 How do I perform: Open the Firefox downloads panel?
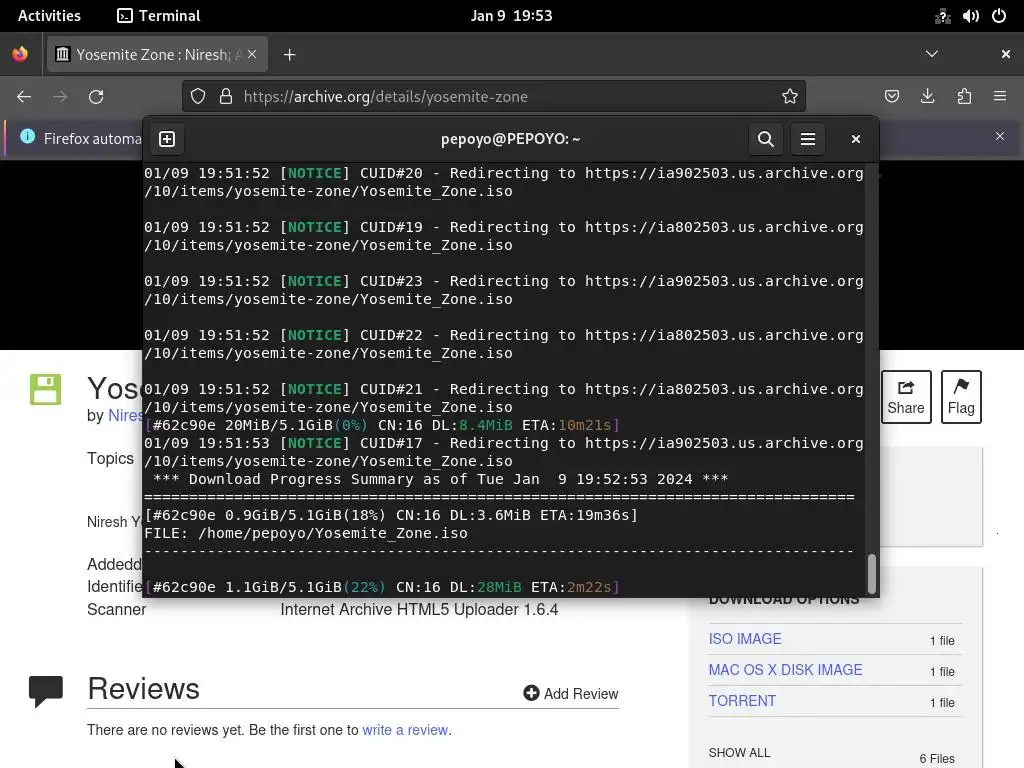pyautogui.click(x=927, y=97)
